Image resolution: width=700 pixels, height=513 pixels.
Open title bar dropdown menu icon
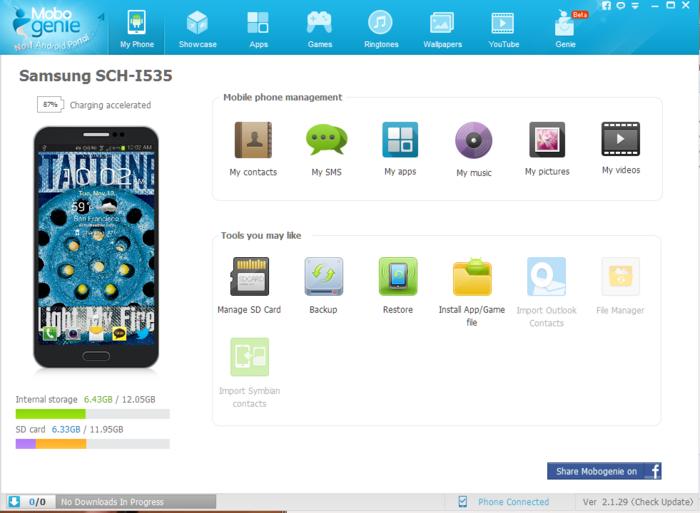635,5
